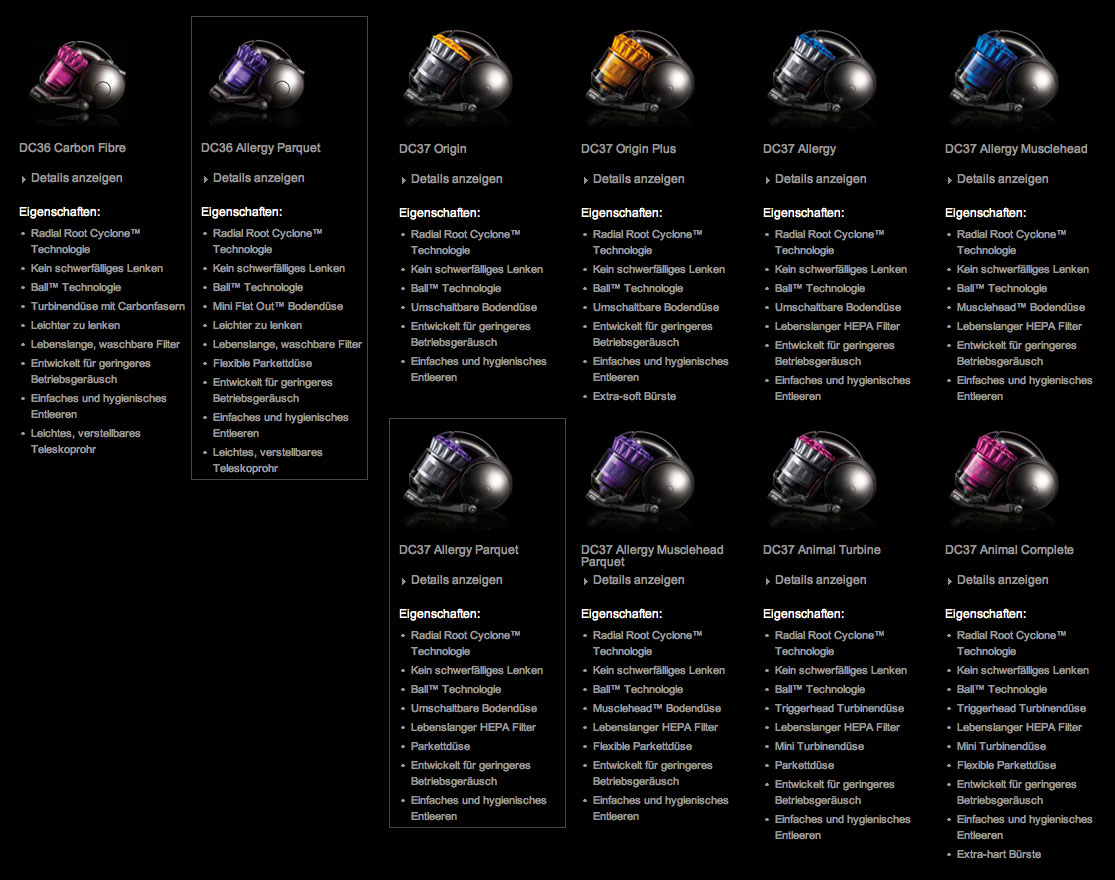Viewport: 1115px width, 880px height.
Task: Select the DC37 Animal Turbine title
Action: (x=822, y=550)
